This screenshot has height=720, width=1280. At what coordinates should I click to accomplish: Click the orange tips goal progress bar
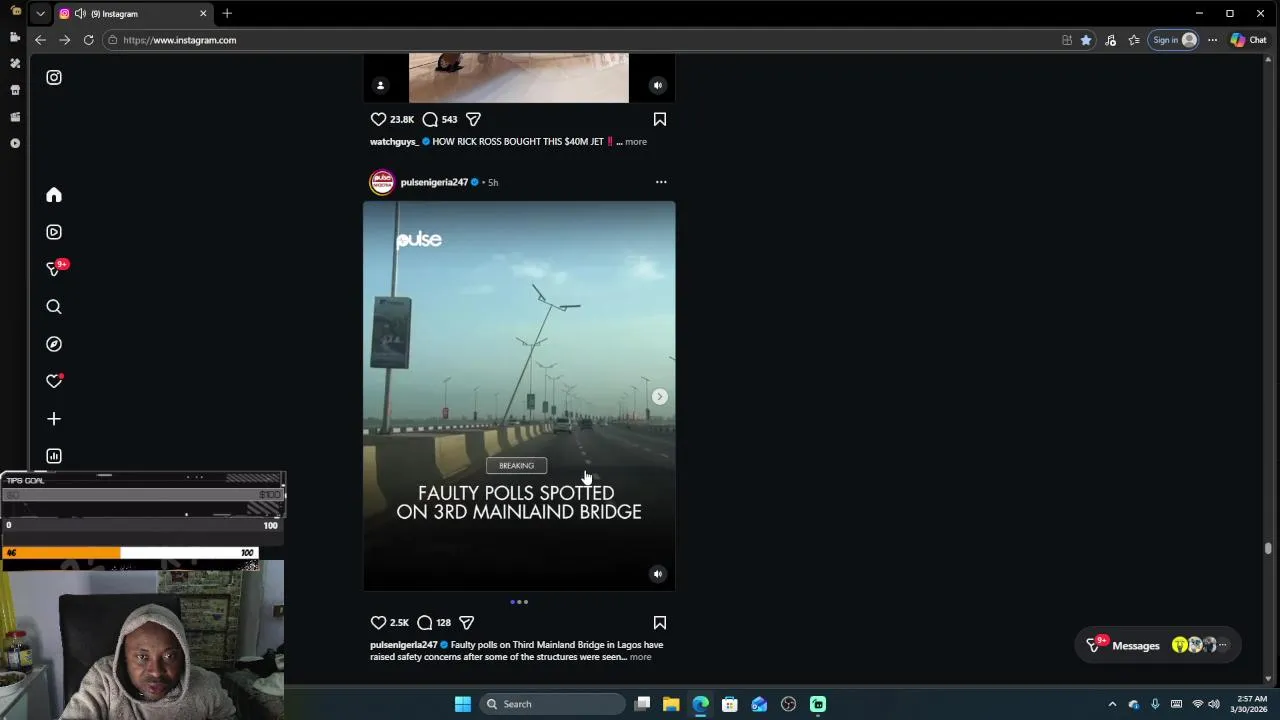point(62,552)
